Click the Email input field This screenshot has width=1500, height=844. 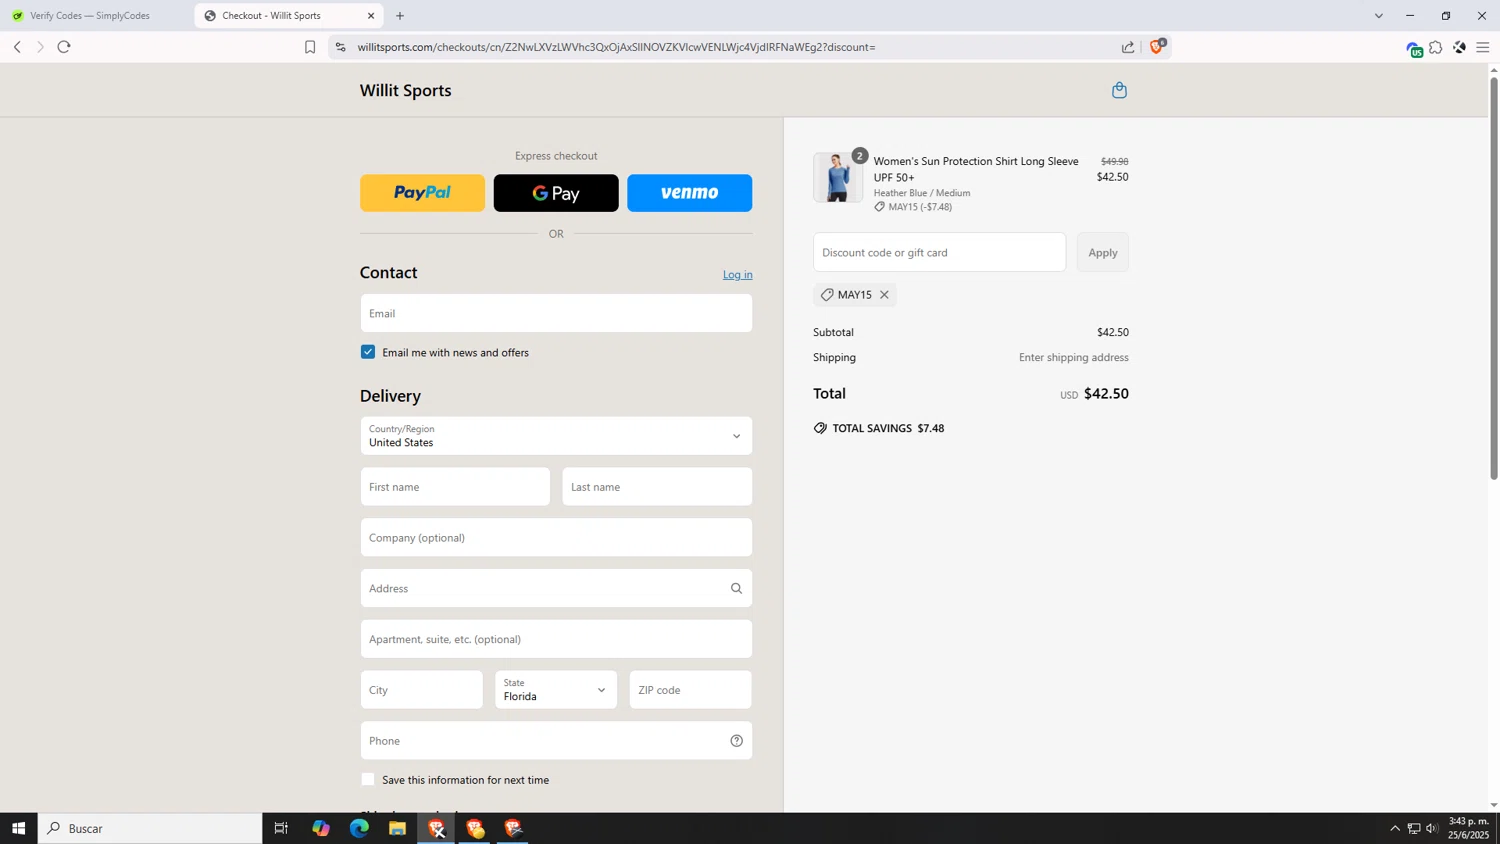[x=556, y=313]
